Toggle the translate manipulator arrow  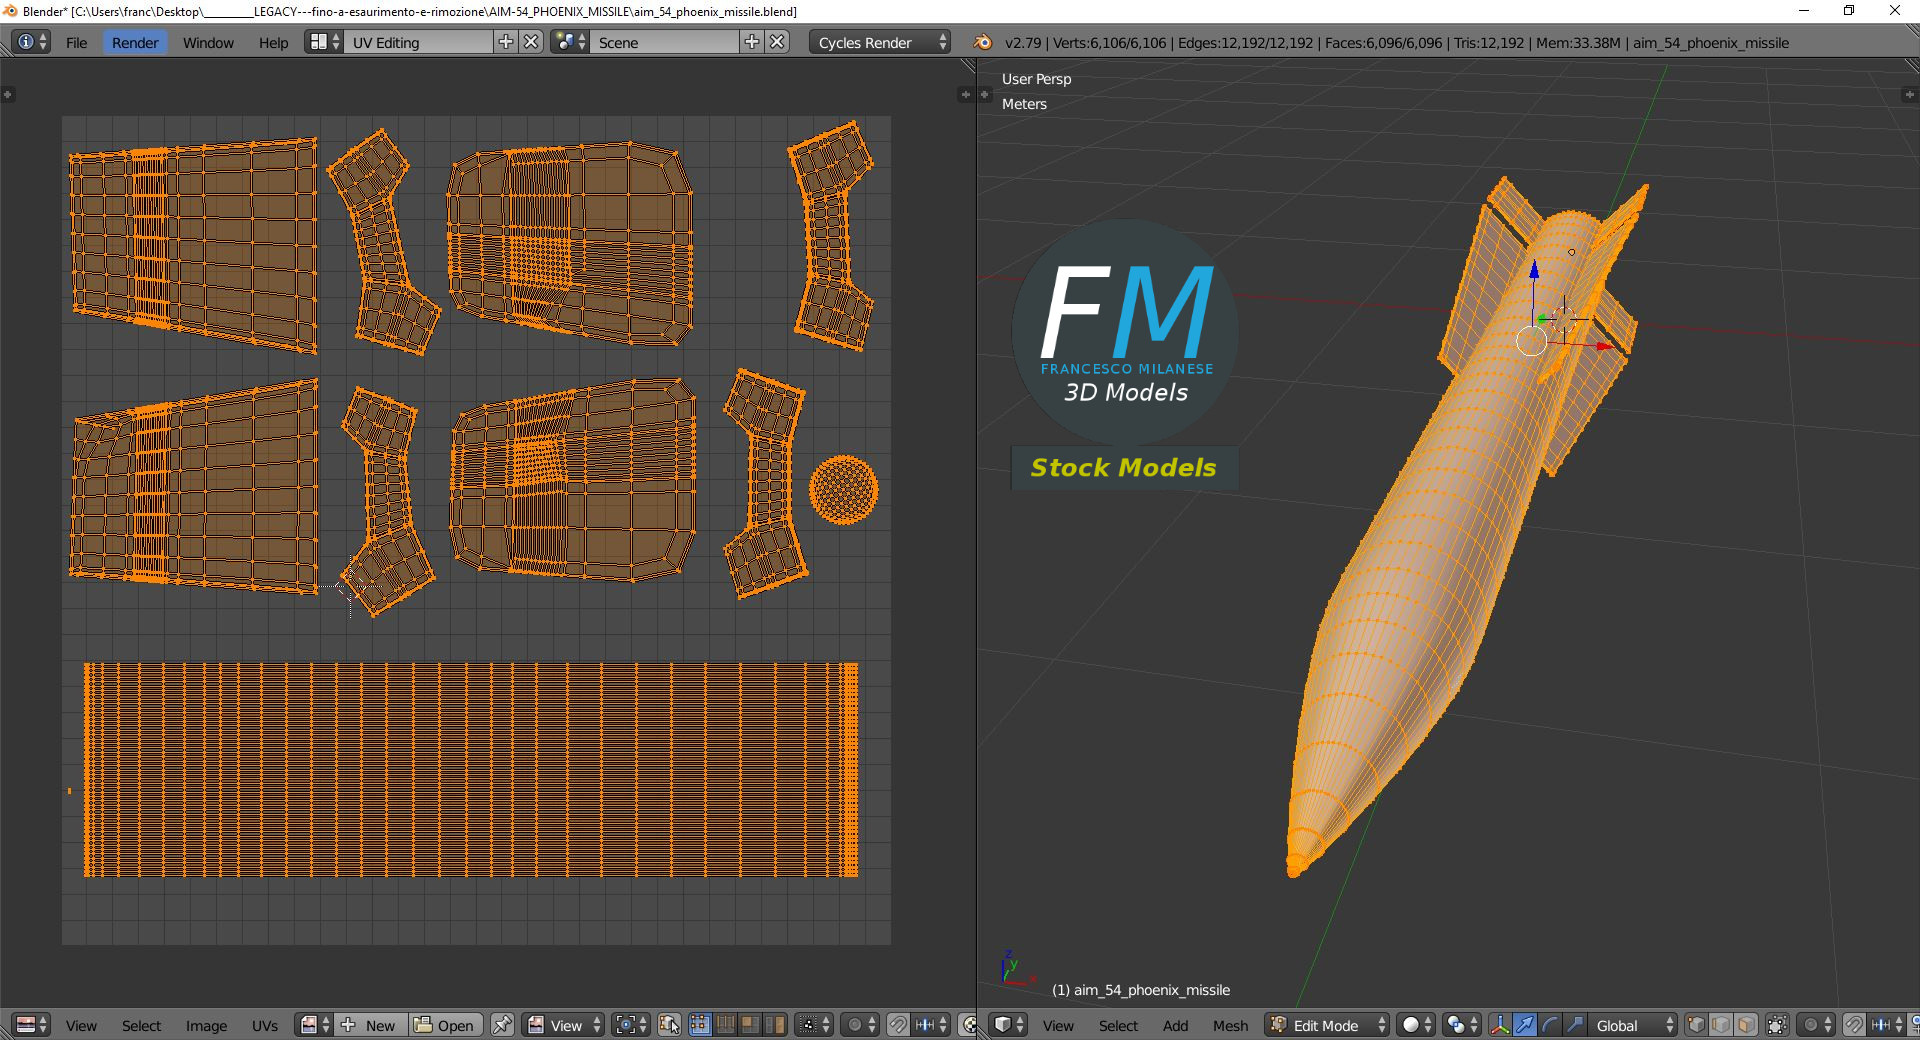[x=1525, y=1025]
